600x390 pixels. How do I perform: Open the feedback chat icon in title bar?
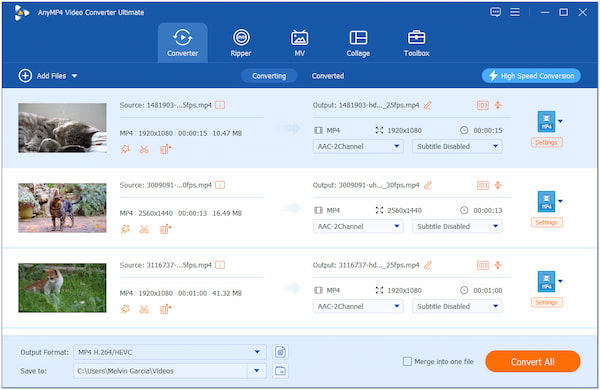(x=496, y=12)
